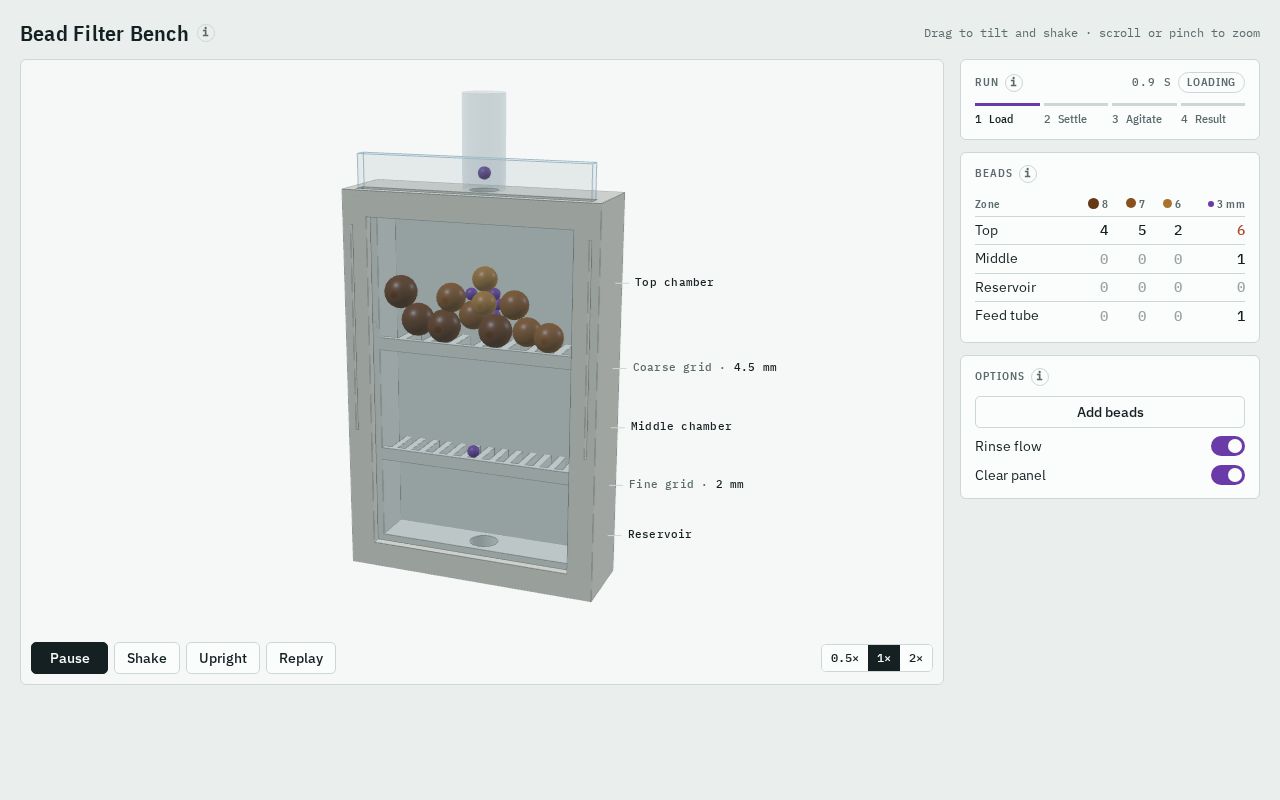Click the 0.9 S elapsed time readout

click(x=1151, y=82)
